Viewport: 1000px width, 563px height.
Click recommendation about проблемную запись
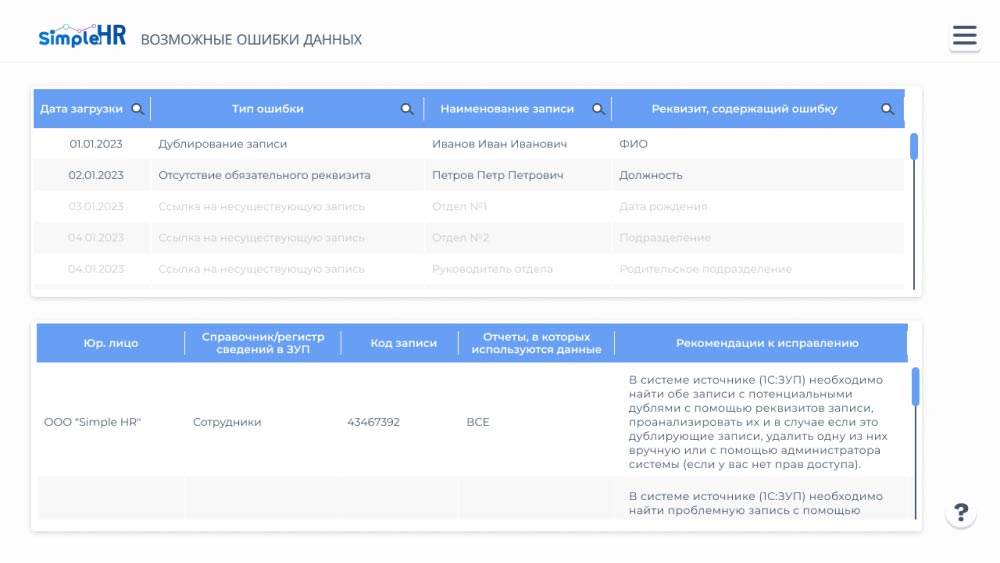(x=756, y=503)
